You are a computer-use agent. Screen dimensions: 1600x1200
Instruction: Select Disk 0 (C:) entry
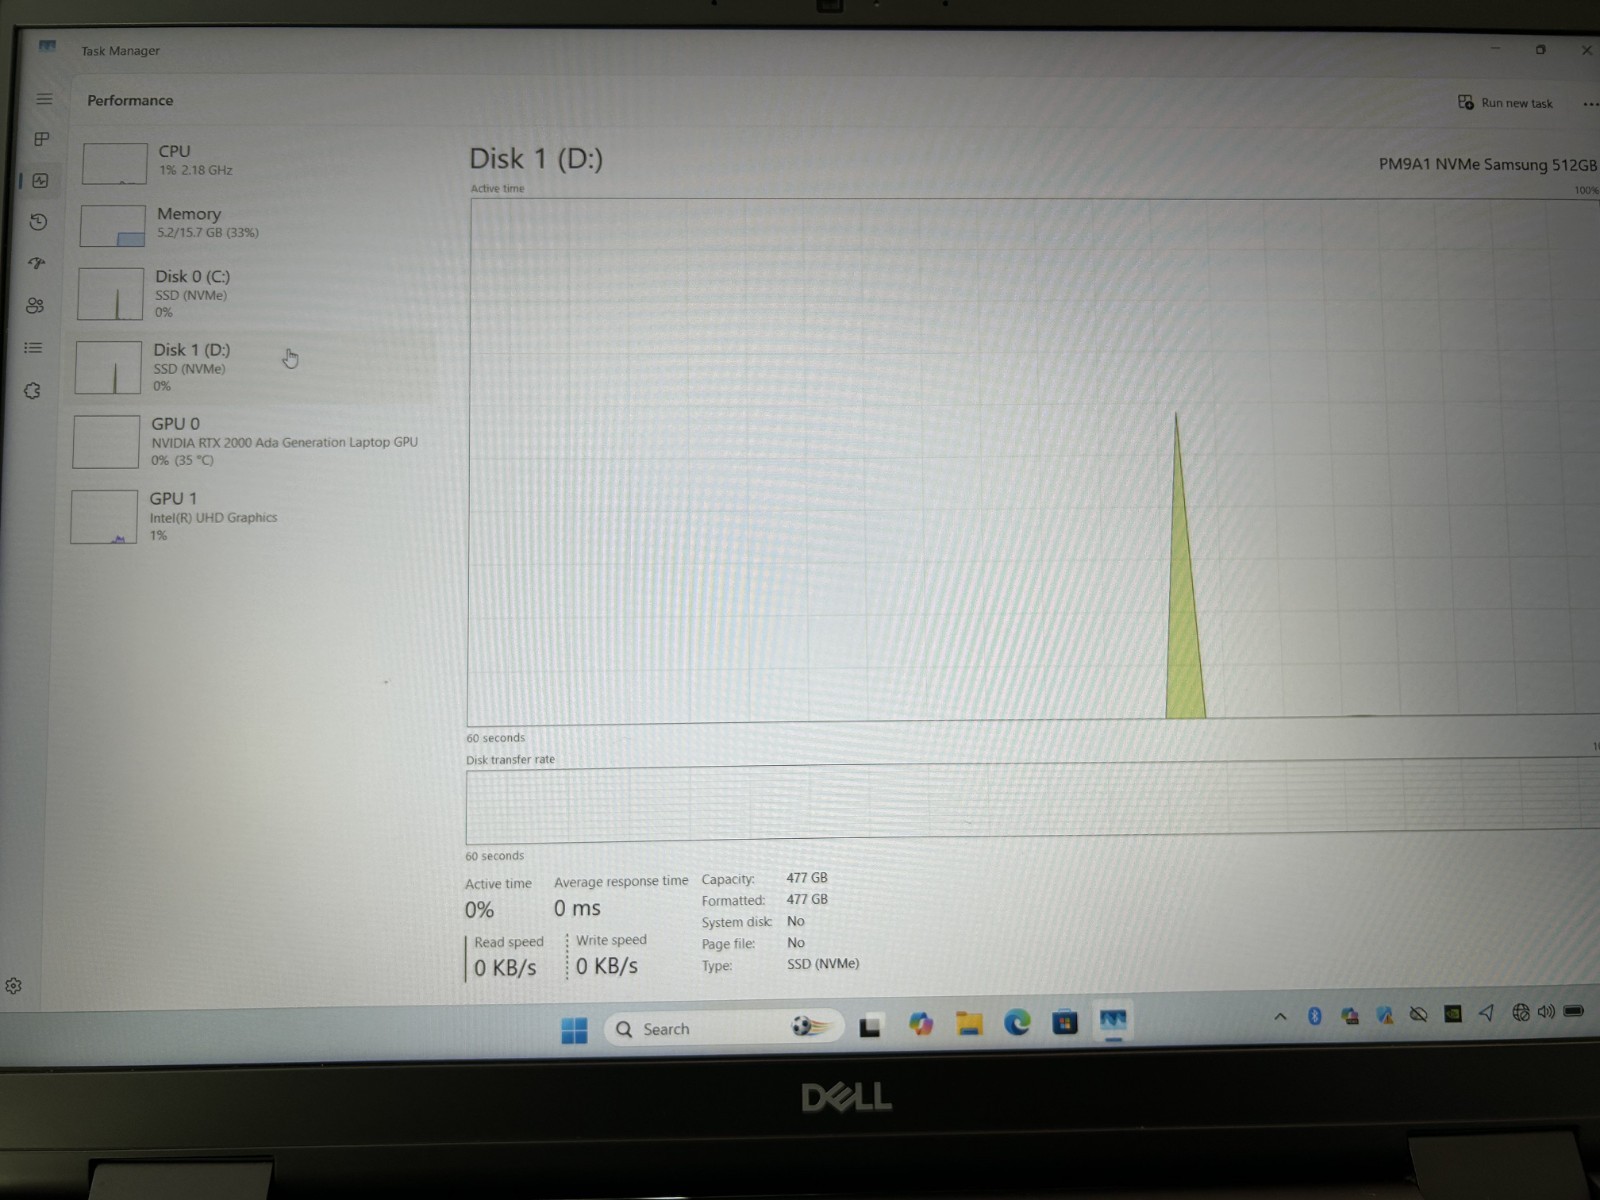[254, 293]
